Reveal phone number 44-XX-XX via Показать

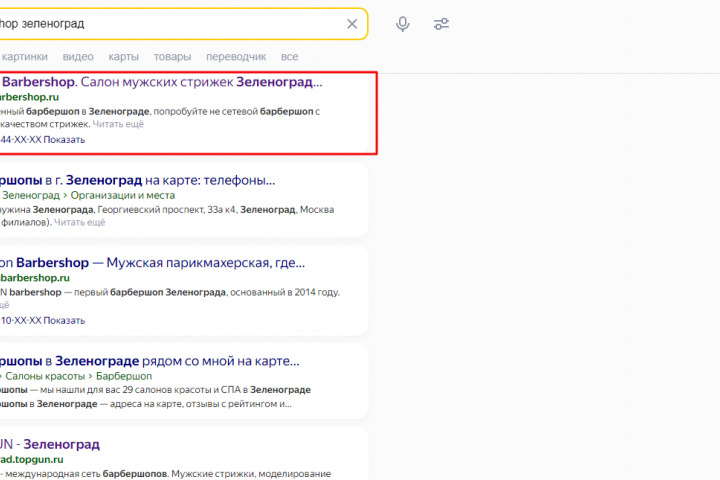coord(64,140)
